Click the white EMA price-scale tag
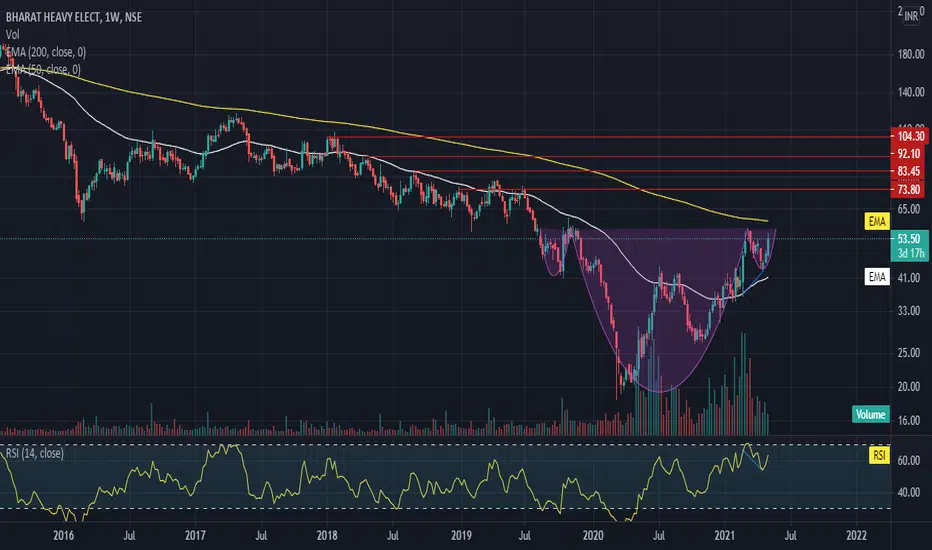This screenshot has width=932, height=550. pyautogui.click(x=877, y=276)
